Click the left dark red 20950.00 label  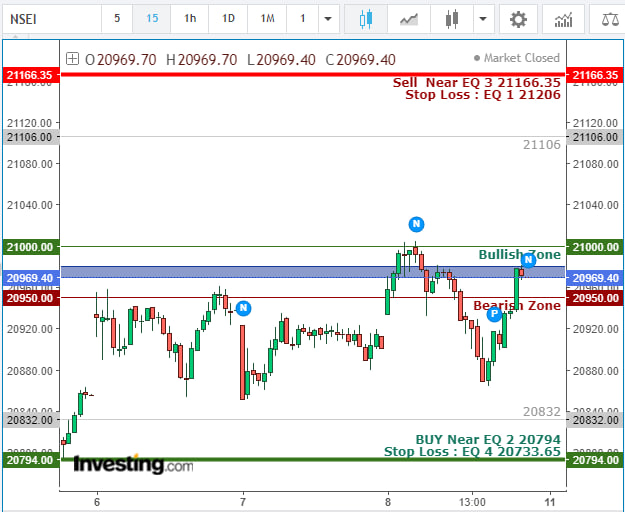[x=30, y=298]
